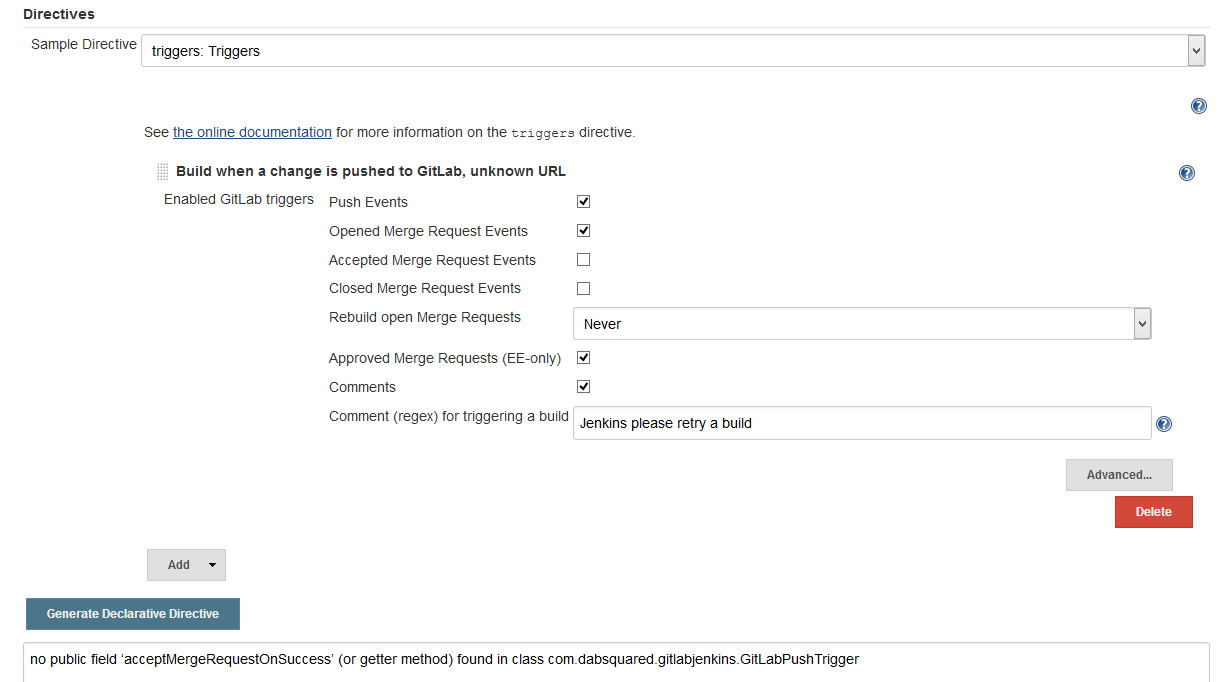Open the Sample Directive dropdown

point(673,51)
